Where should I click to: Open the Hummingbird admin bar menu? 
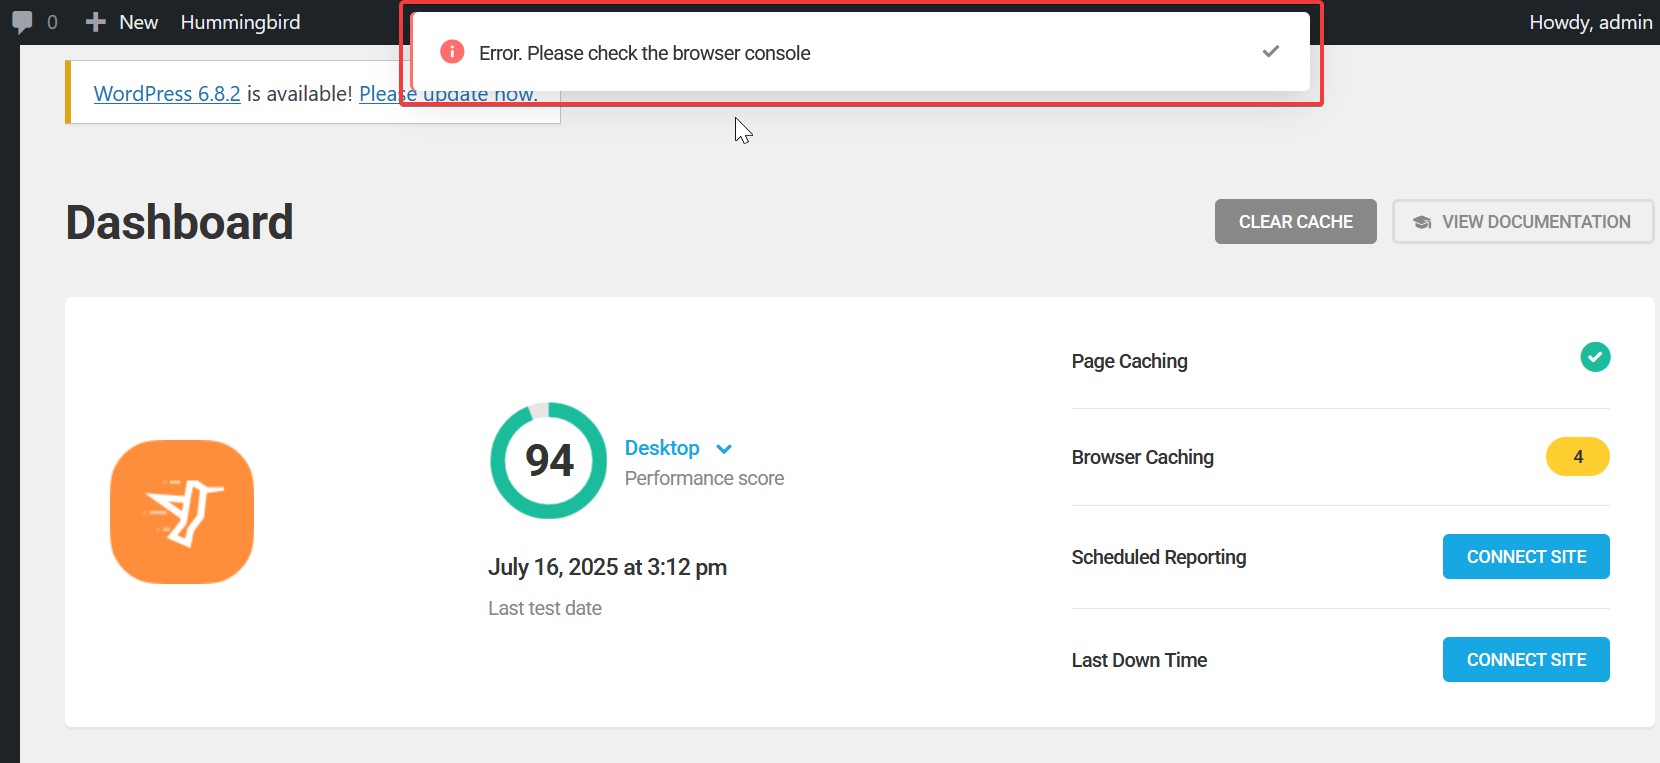point(240,22)
